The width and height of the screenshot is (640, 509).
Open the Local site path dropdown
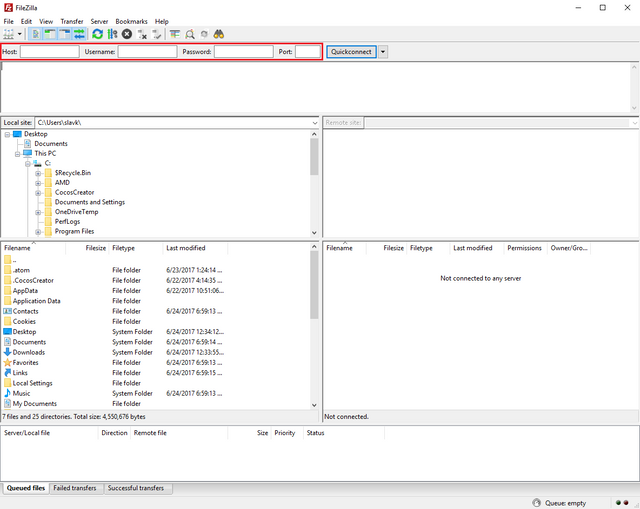tap(315, 123)
